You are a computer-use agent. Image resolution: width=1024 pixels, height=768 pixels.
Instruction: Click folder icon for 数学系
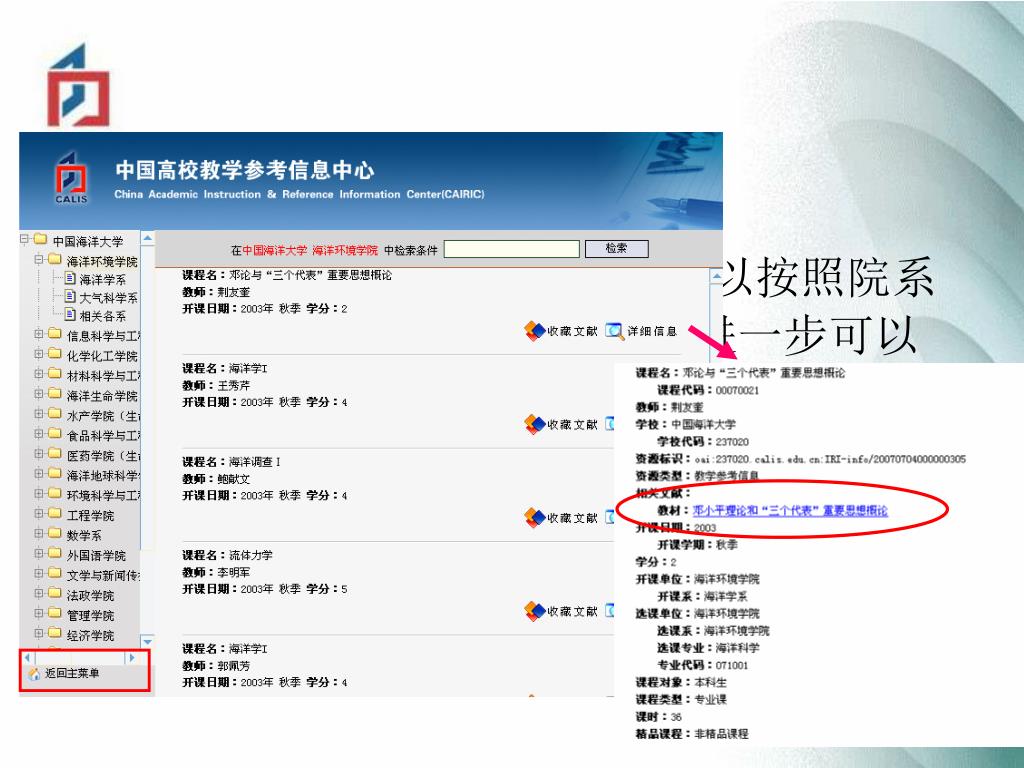coord(55,534)
